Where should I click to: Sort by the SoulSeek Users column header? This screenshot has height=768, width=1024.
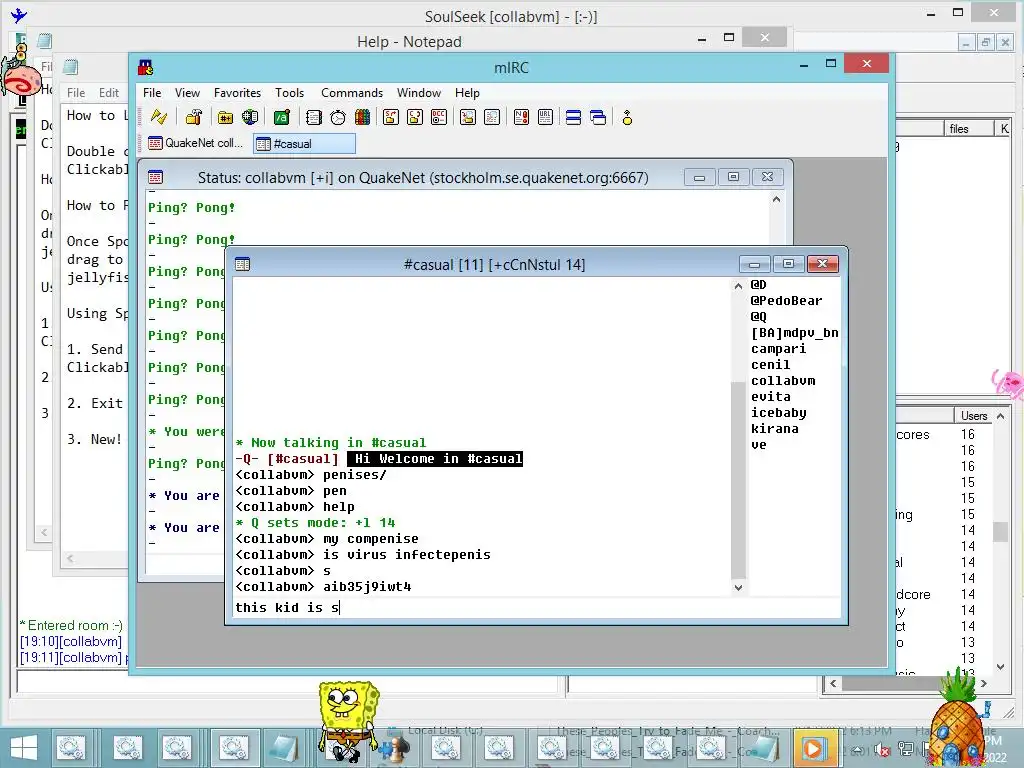(974, 416)
